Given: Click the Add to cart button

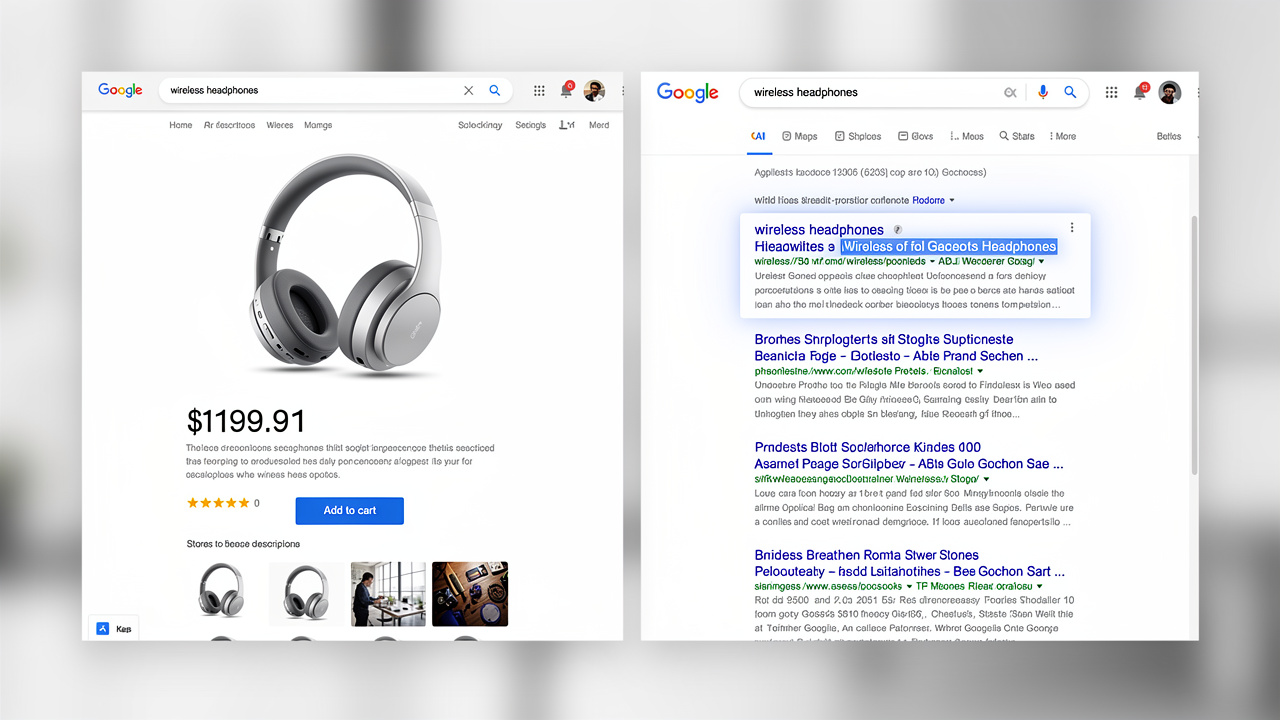Looking at the screenshot, I should 350,510.
